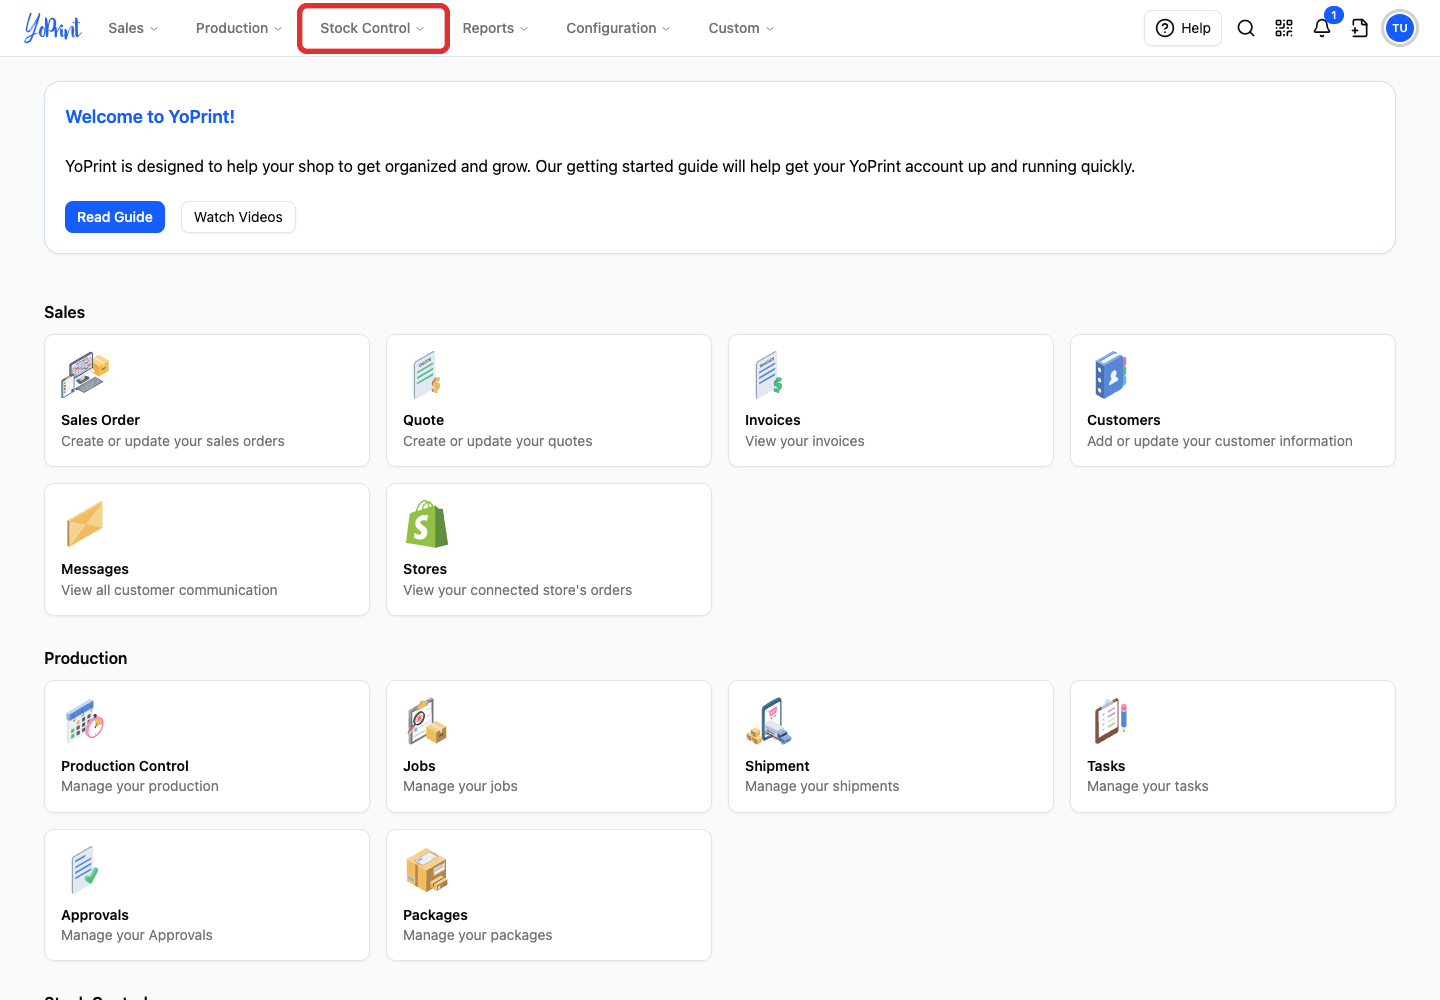The height and width of the screenshot is (1000, 1440).
Task: Select 'View your invoices' description
Action: (805, 441)
